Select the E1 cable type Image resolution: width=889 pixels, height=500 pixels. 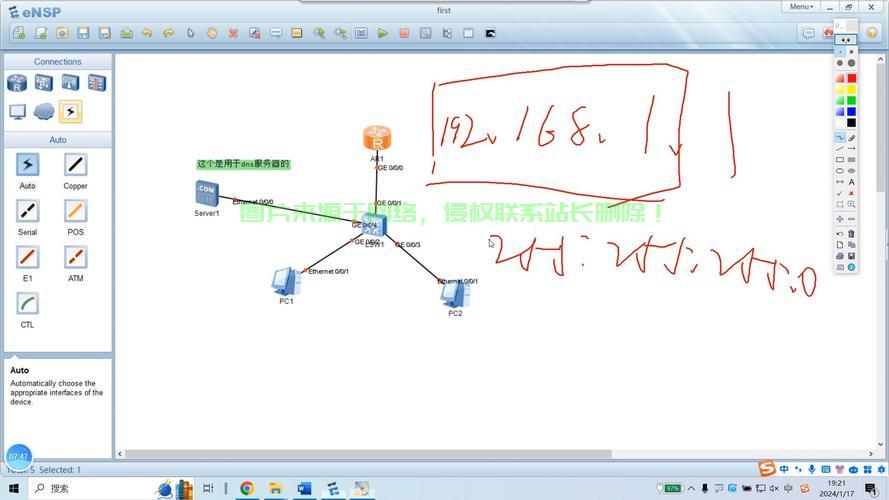27,257
